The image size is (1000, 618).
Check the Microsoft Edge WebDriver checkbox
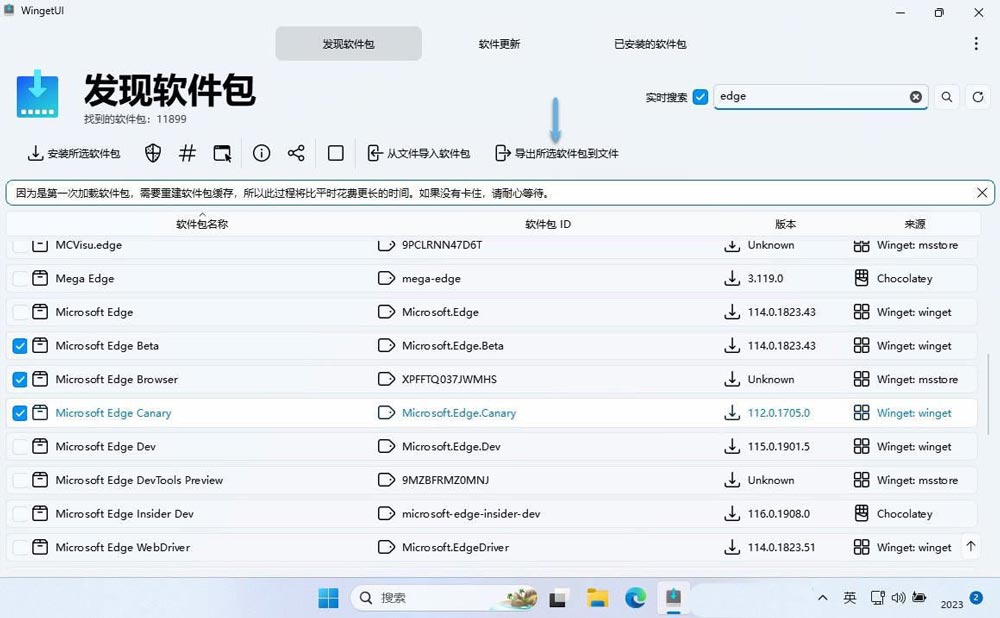(20, 547)
